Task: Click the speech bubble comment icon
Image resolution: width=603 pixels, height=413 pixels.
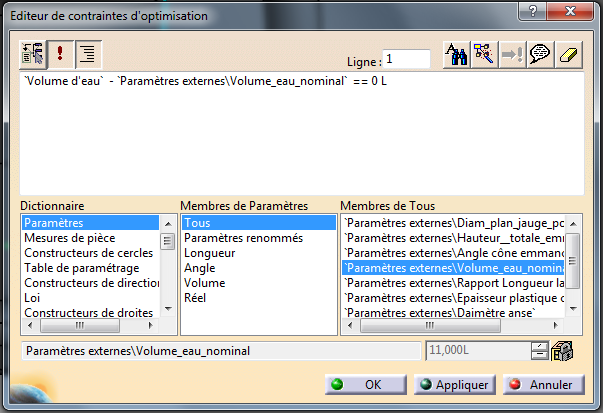Action: click(540, 55)
